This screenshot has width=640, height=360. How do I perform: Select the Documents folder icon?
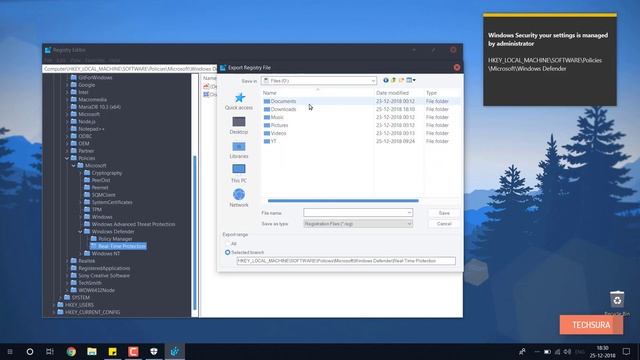tap(267, 101)
